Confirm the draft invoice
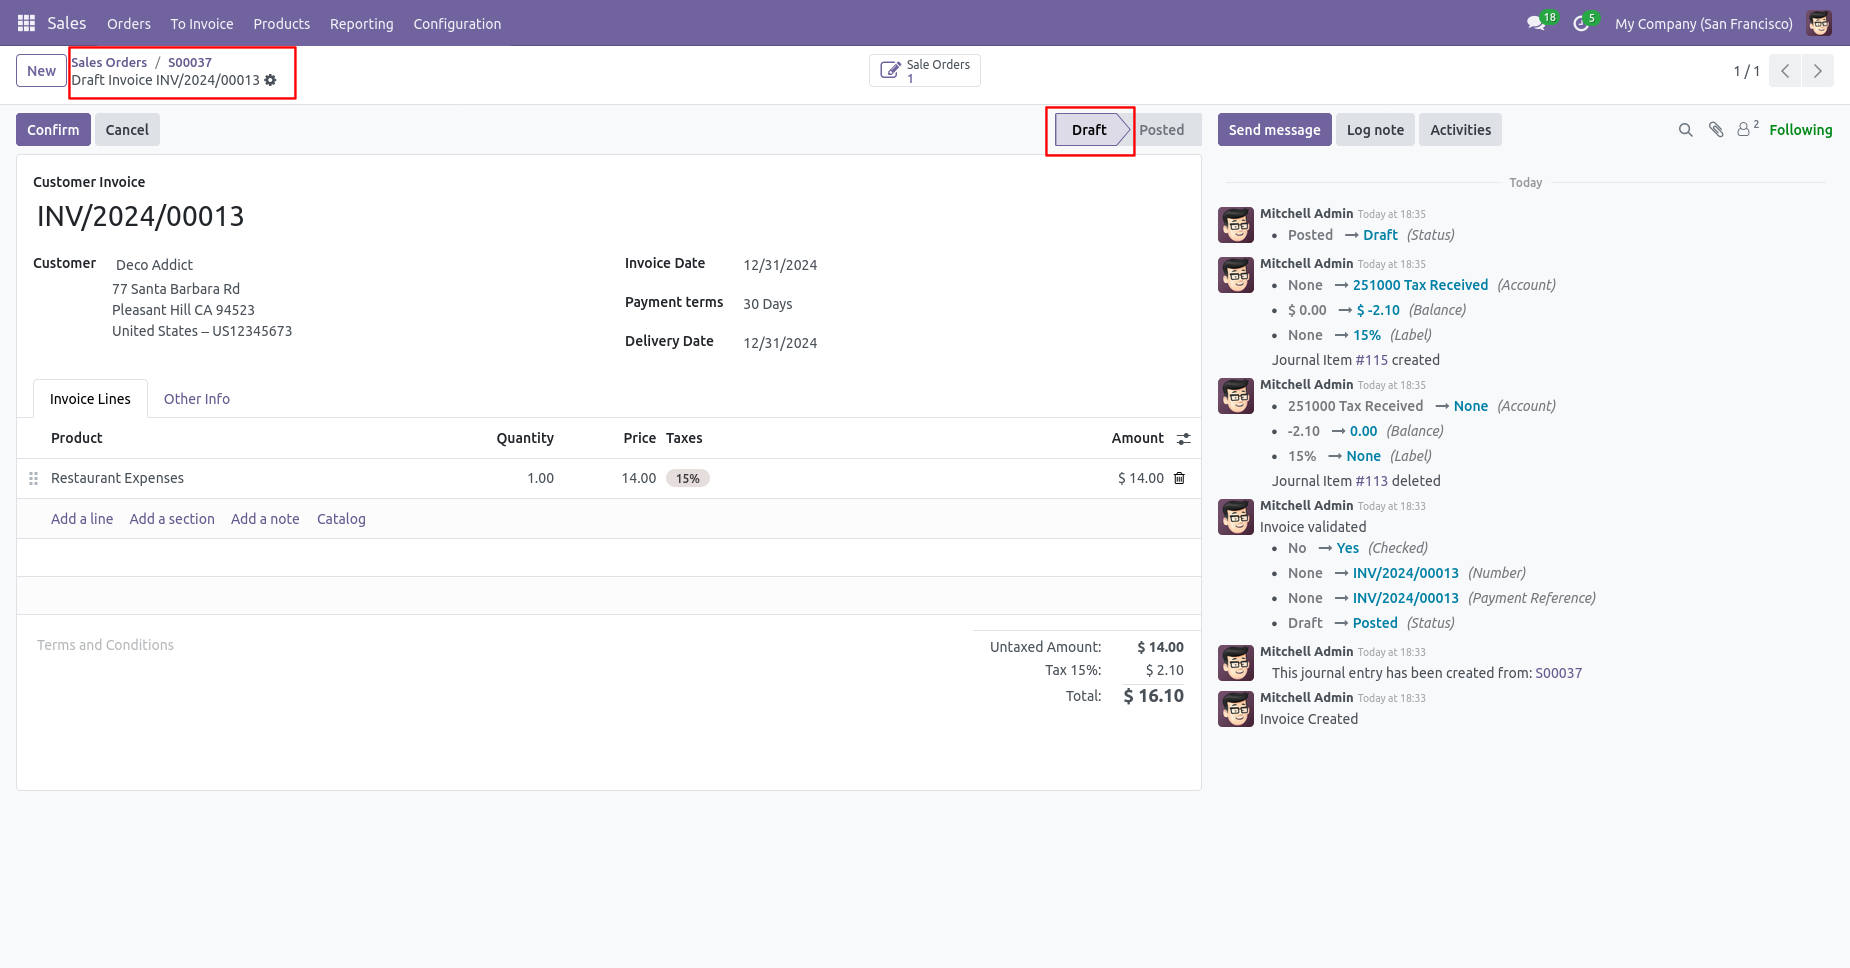 coord(53,130)
